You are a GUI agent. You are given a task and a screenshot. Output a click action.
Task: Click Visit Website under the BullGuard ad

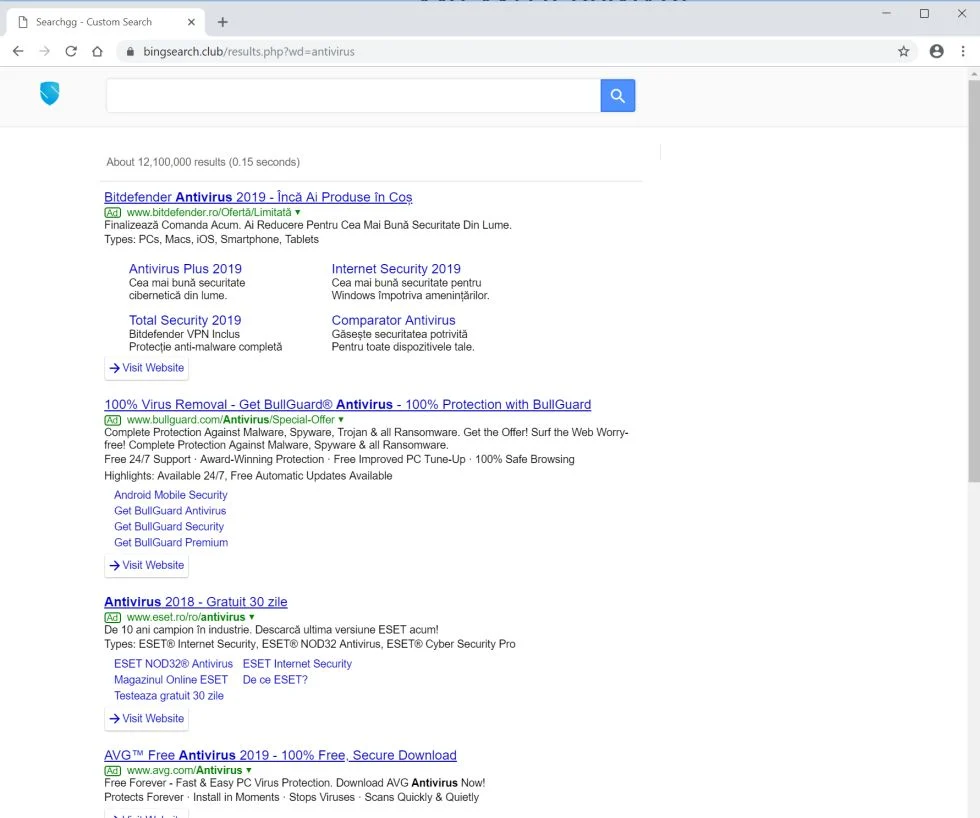[x=146, y=565]
